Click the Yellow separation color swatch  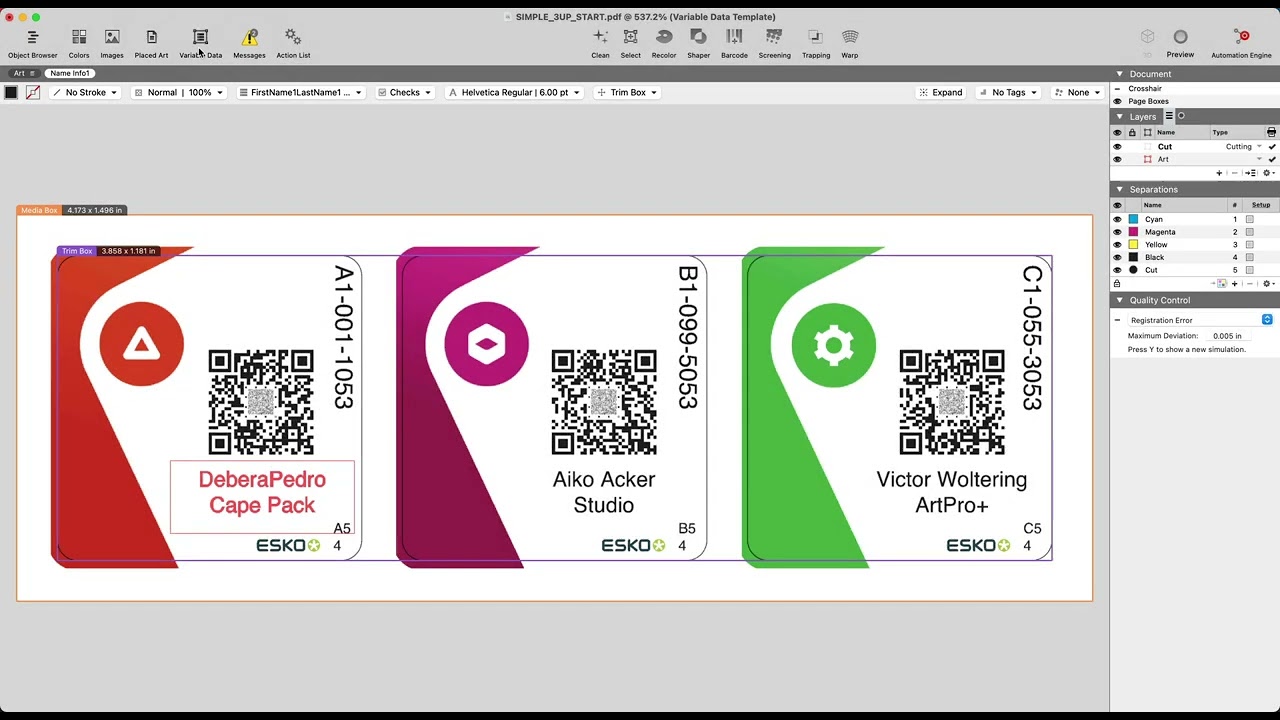(x=1133, y=245)
